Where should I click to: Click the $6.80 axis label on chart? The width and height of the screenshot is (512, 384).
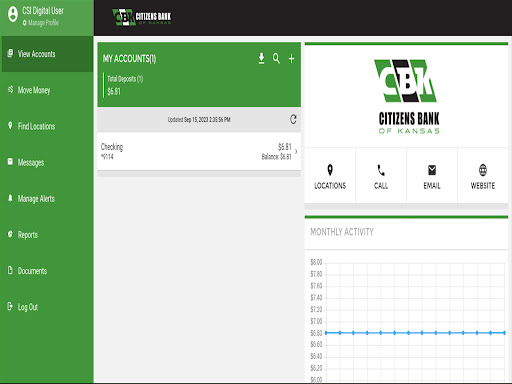pyautogui.click(x=316, y=333)
